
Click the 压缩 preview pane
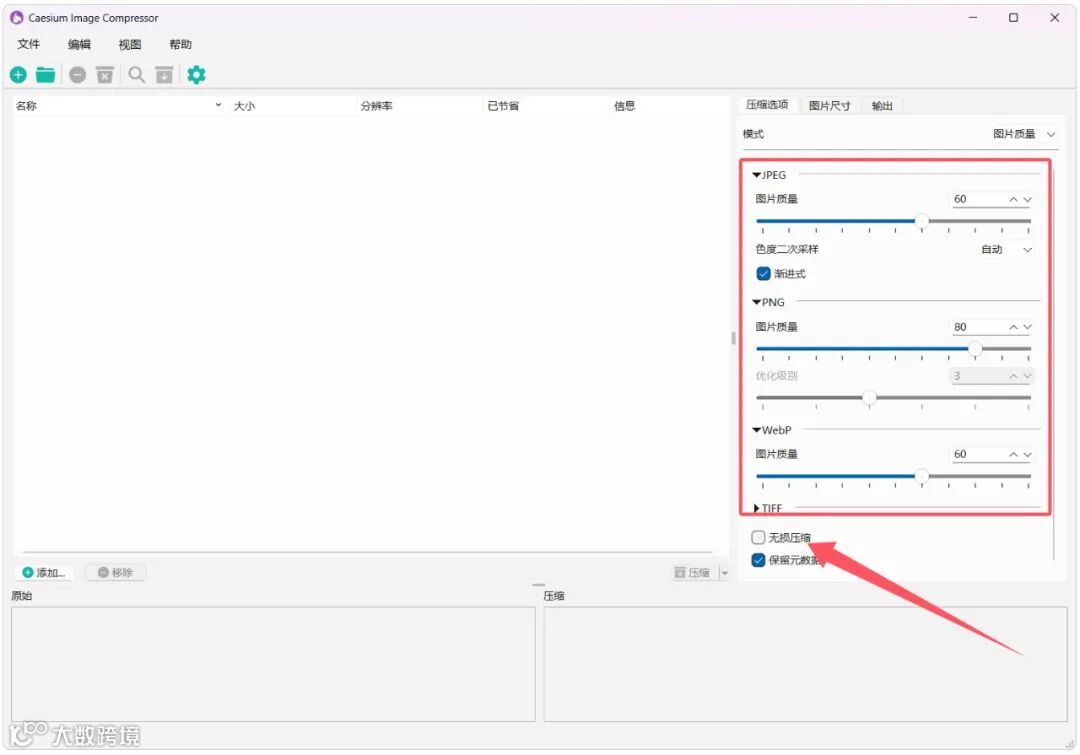805,664
